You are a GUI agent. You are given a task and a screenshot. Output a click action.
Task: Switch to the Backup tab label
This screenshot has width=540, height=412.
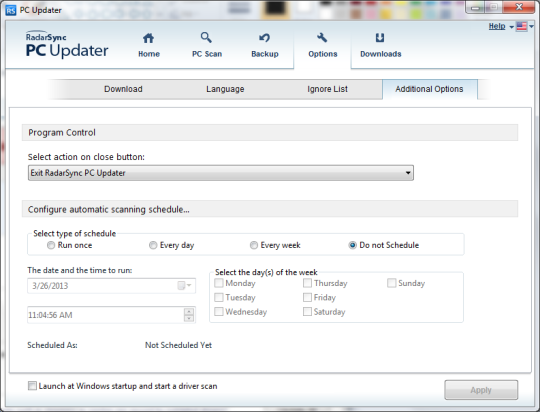(264, 54)
